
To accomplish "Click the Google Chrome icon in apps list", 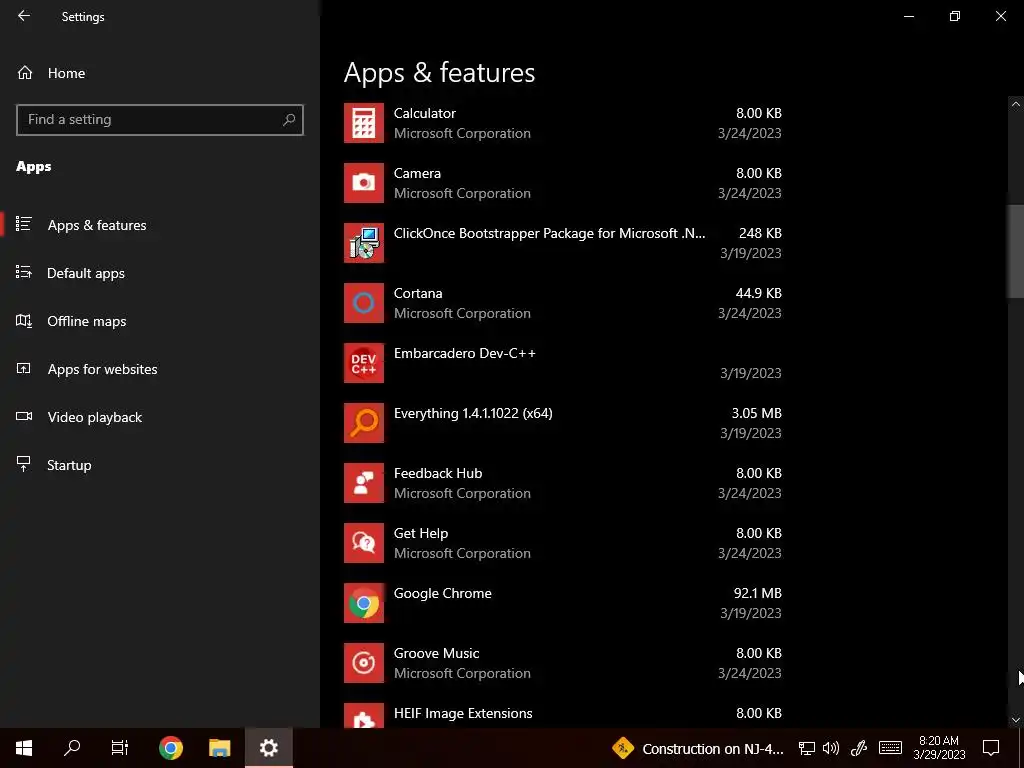I will (x=364, y=603).
